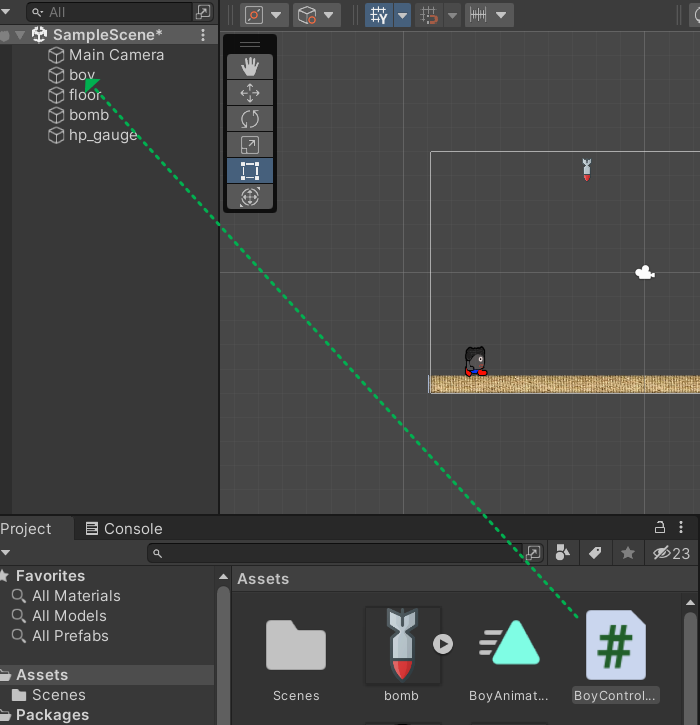Select the BoyAnimat... animation asset

(509, 643)
